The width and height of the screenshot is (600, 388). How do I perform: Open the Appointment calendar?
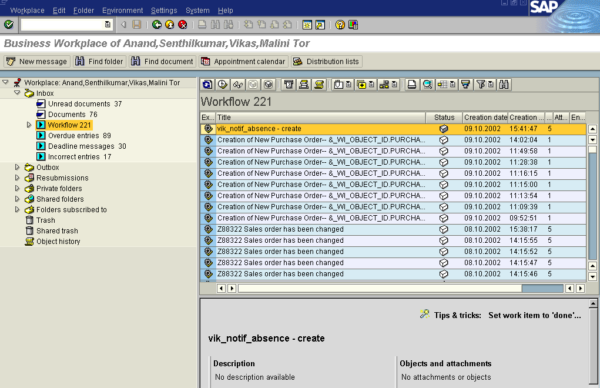[243, 62]
